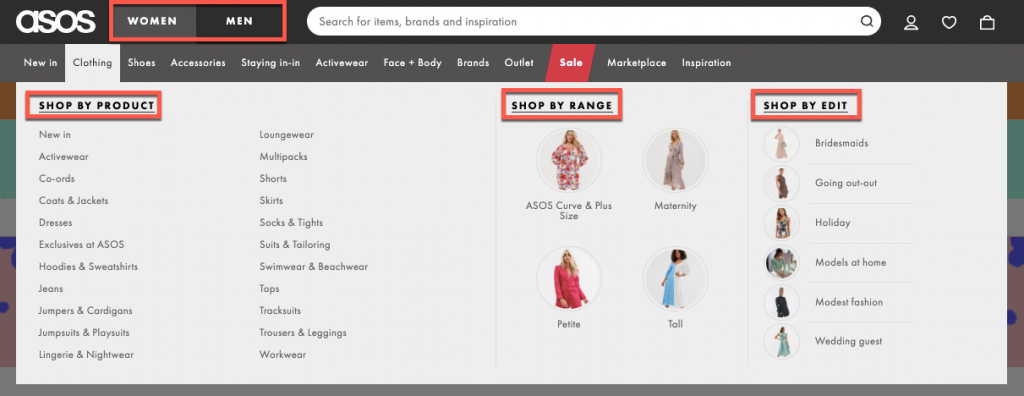
Task: Switch to the Men section
Action: [x=239, y=22]
